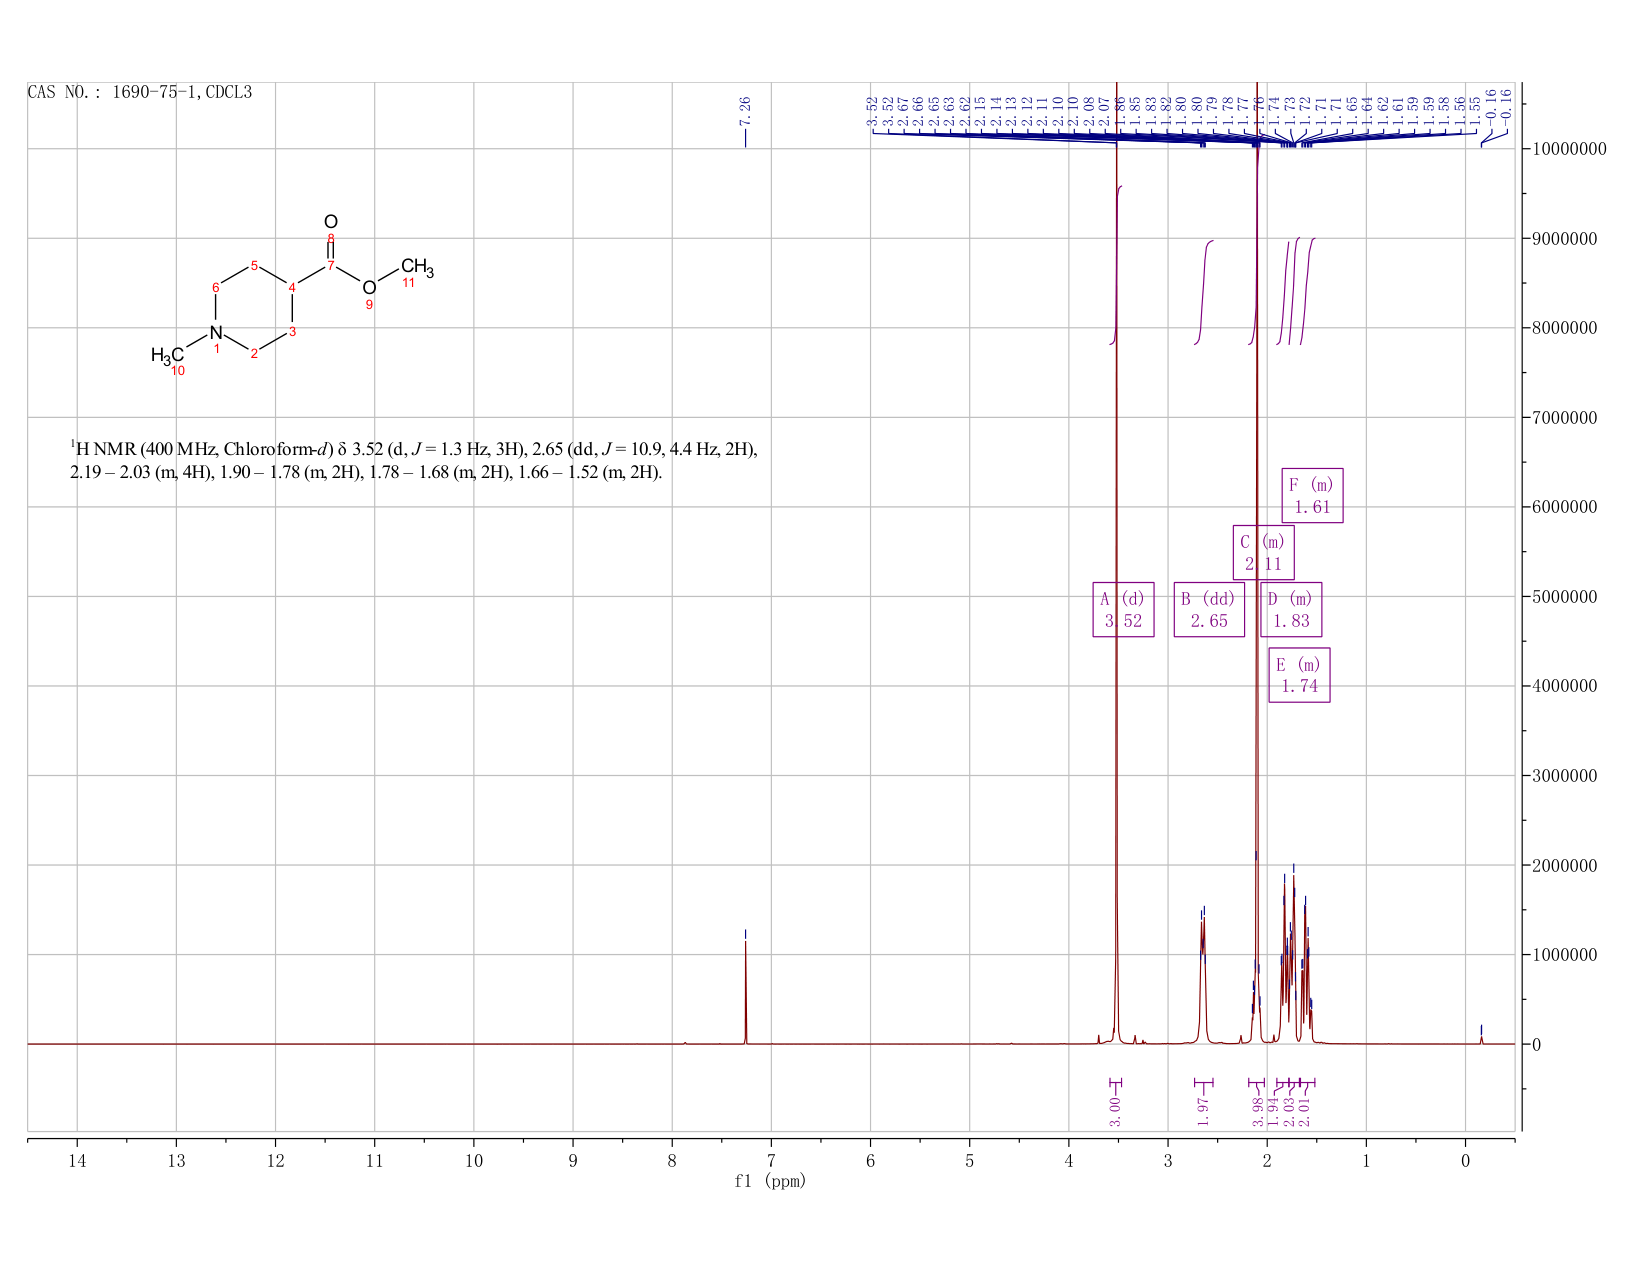The image size is (1650, 1275).
Task: Click the CH3 group labeled 11
Action: click(x=417, y=268)
